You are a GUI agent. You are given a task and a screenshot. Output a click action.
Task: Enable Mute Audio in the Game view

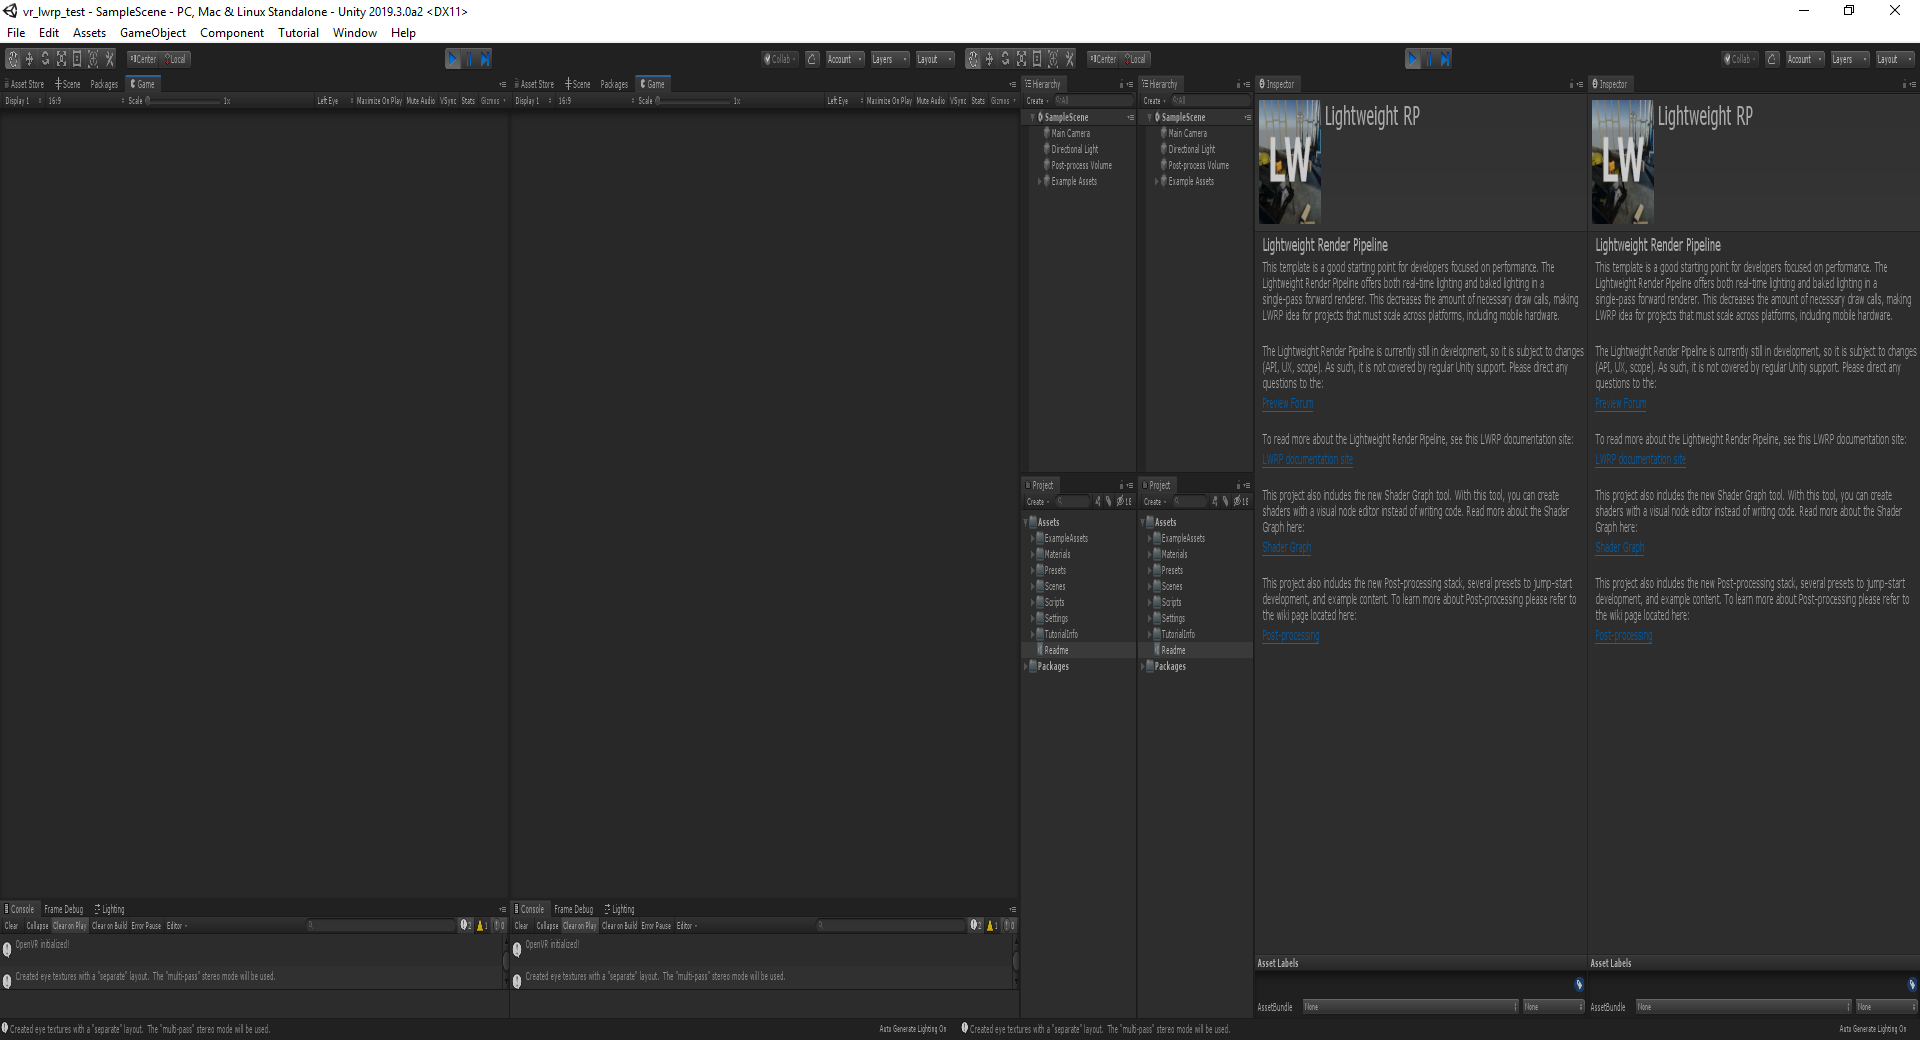[420, 100]
